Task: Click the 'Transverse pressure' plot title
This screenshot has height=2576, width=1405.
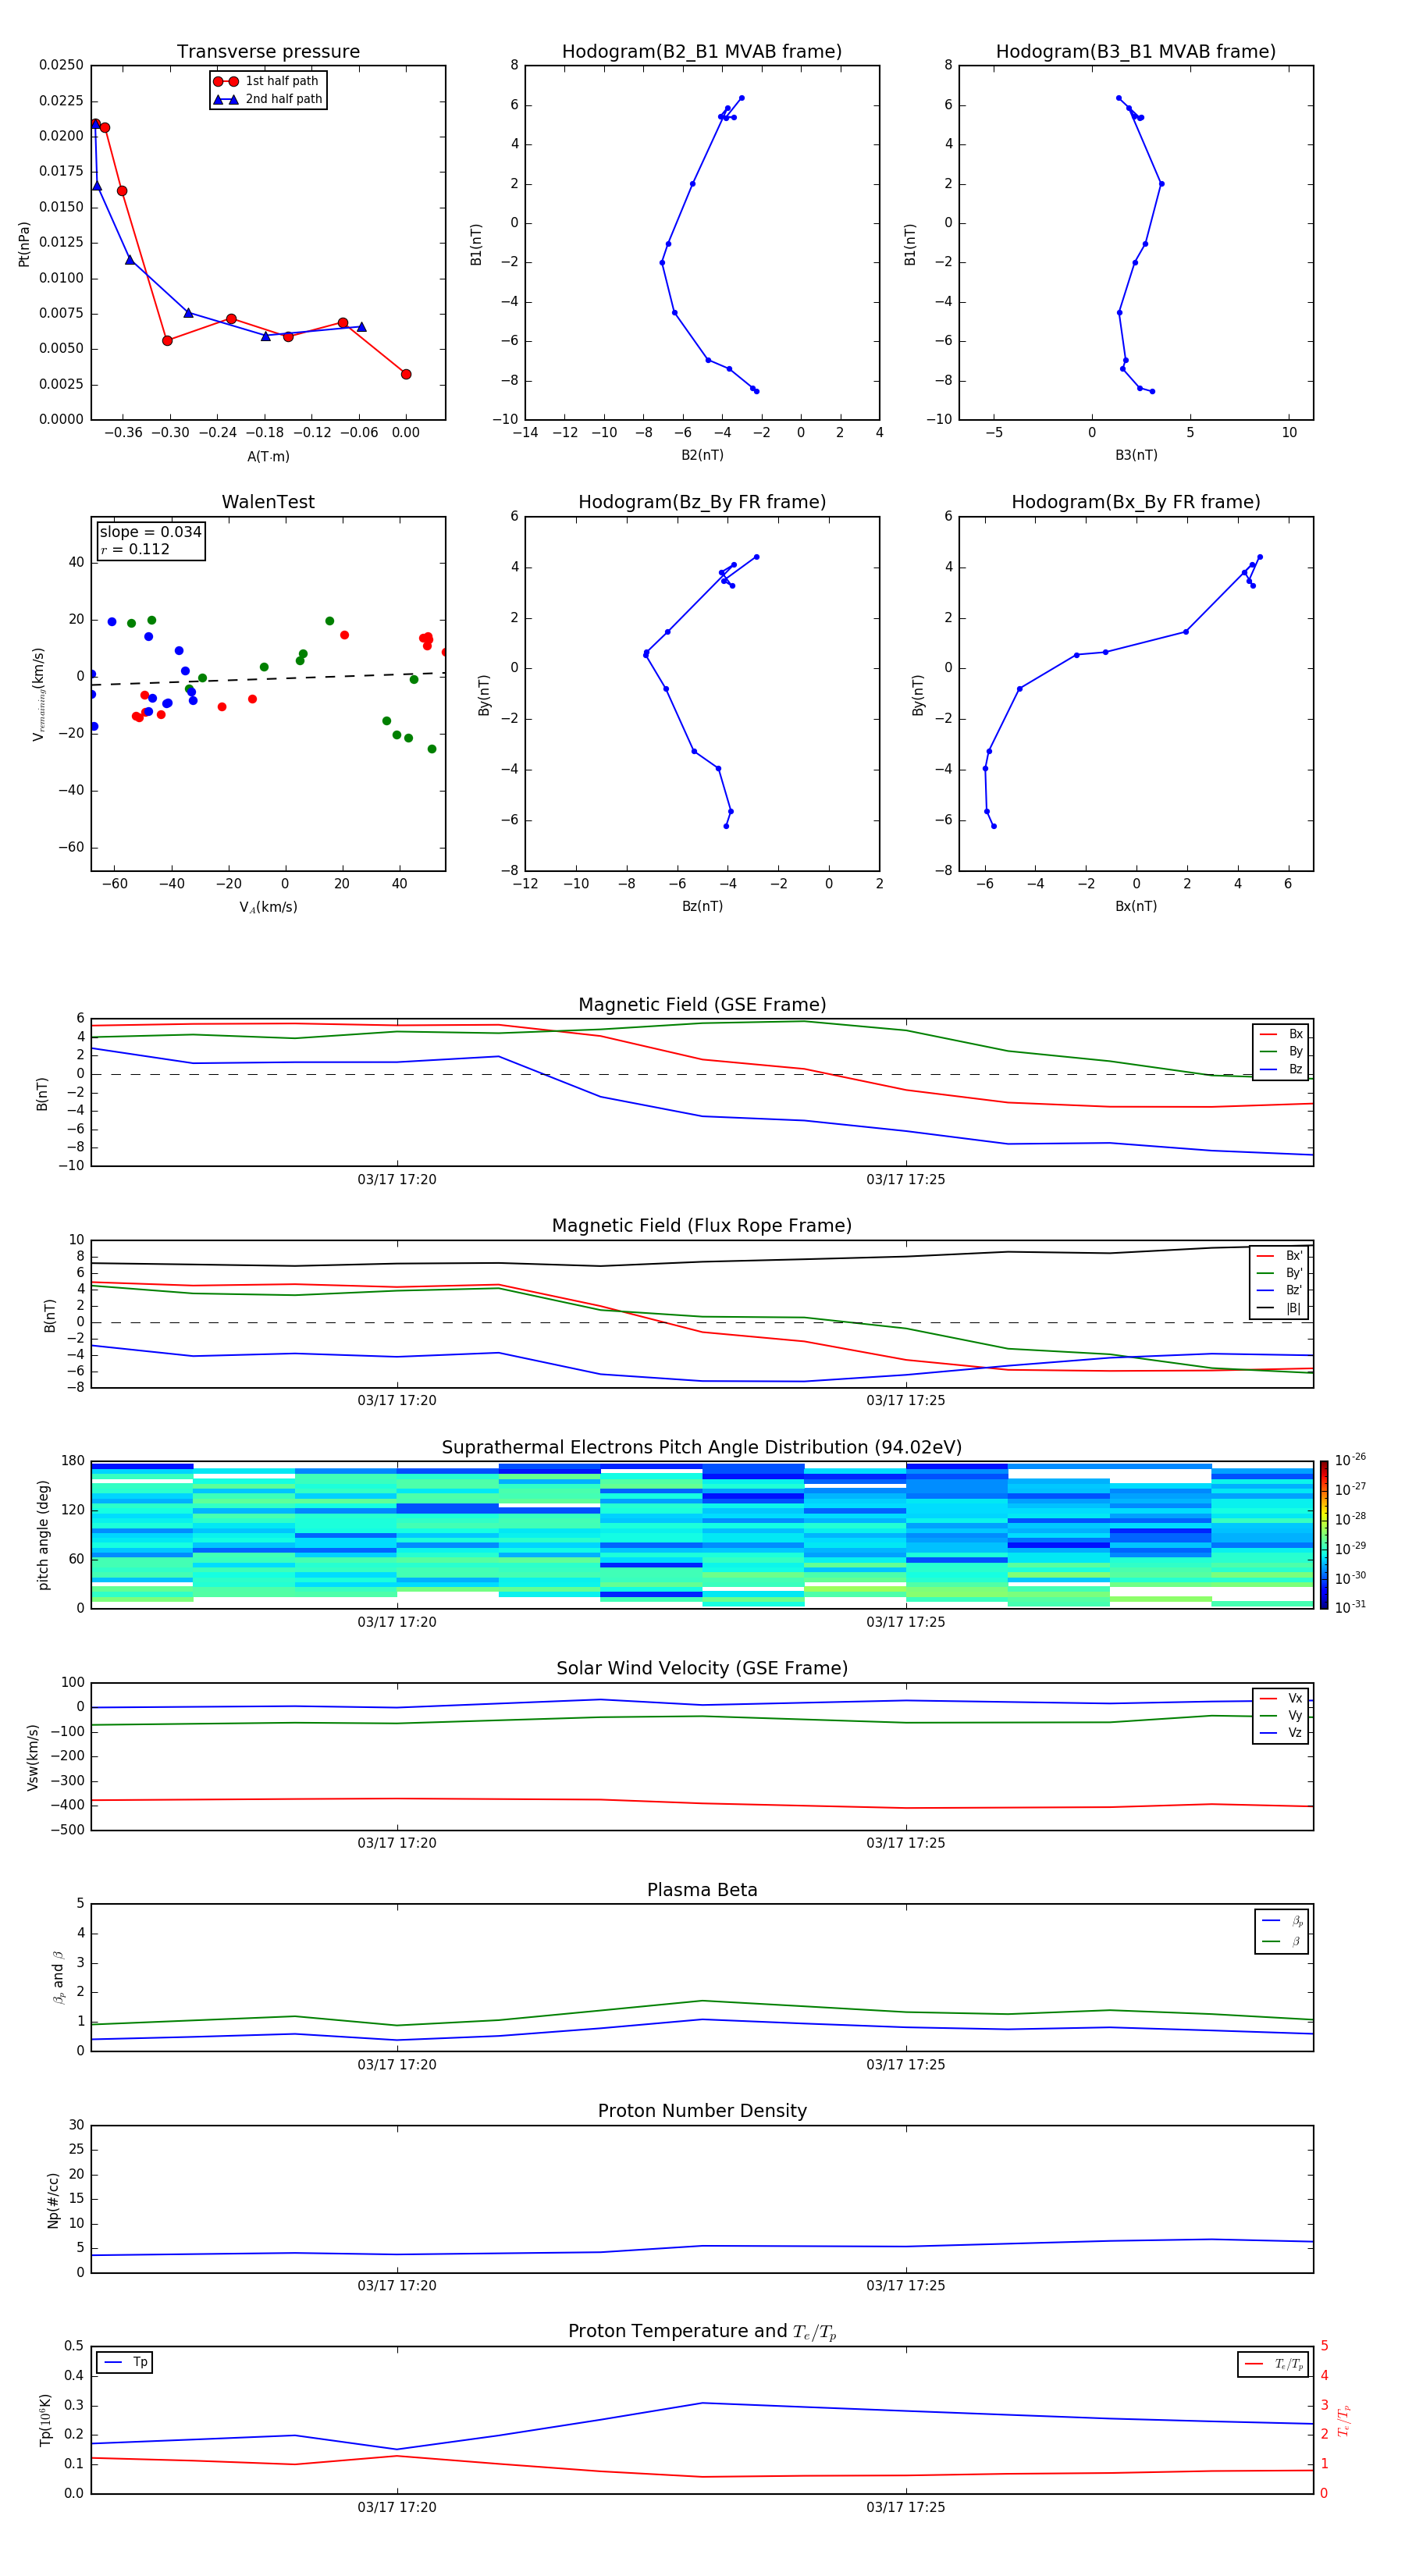Action: click(268, 52)
